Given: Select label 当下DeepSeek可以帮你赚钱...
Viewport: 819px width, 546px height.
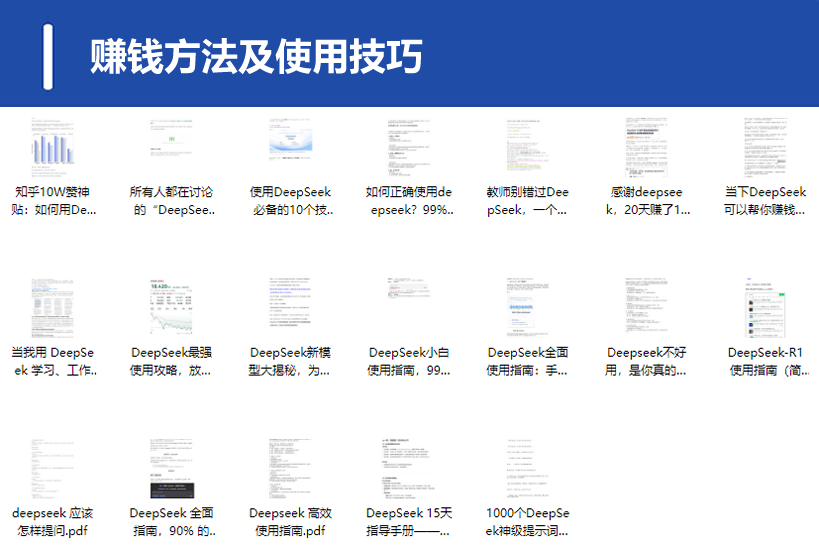Looking at the screenshot, I should pos(766,201).
